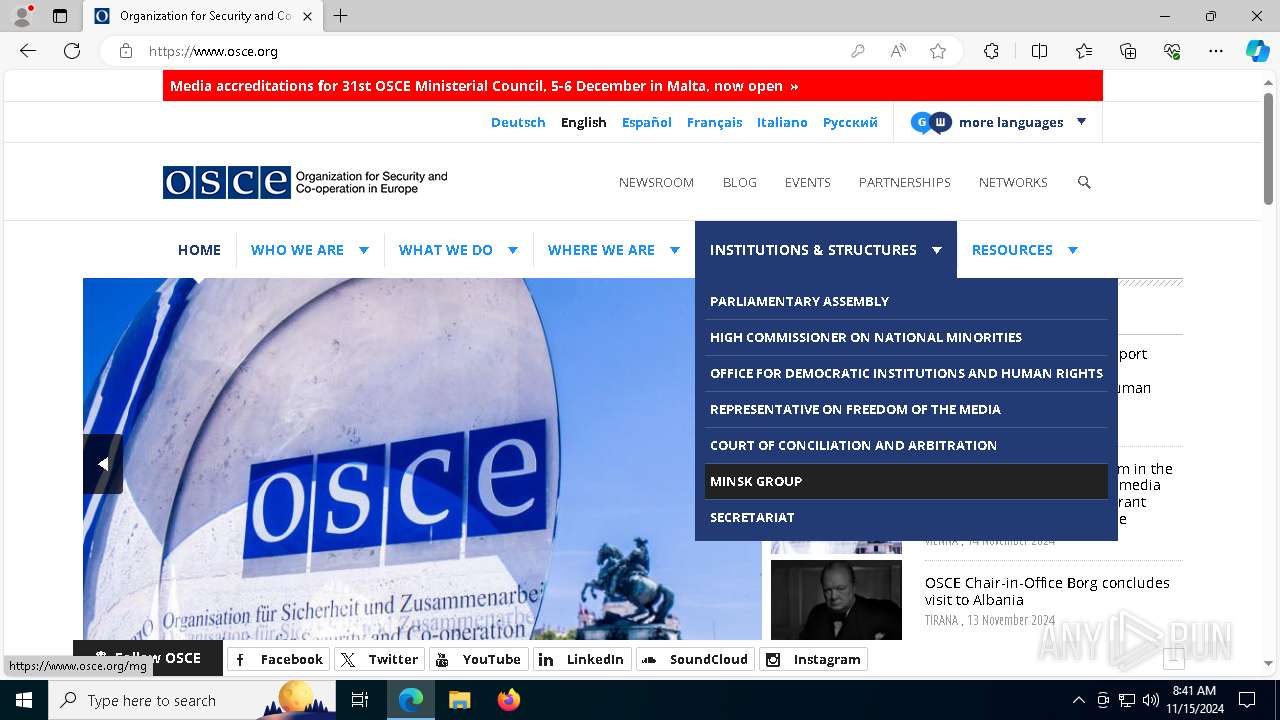This screenshot has height=720, width=1280.
Task: Open the BLOG link
Action: 740,182
